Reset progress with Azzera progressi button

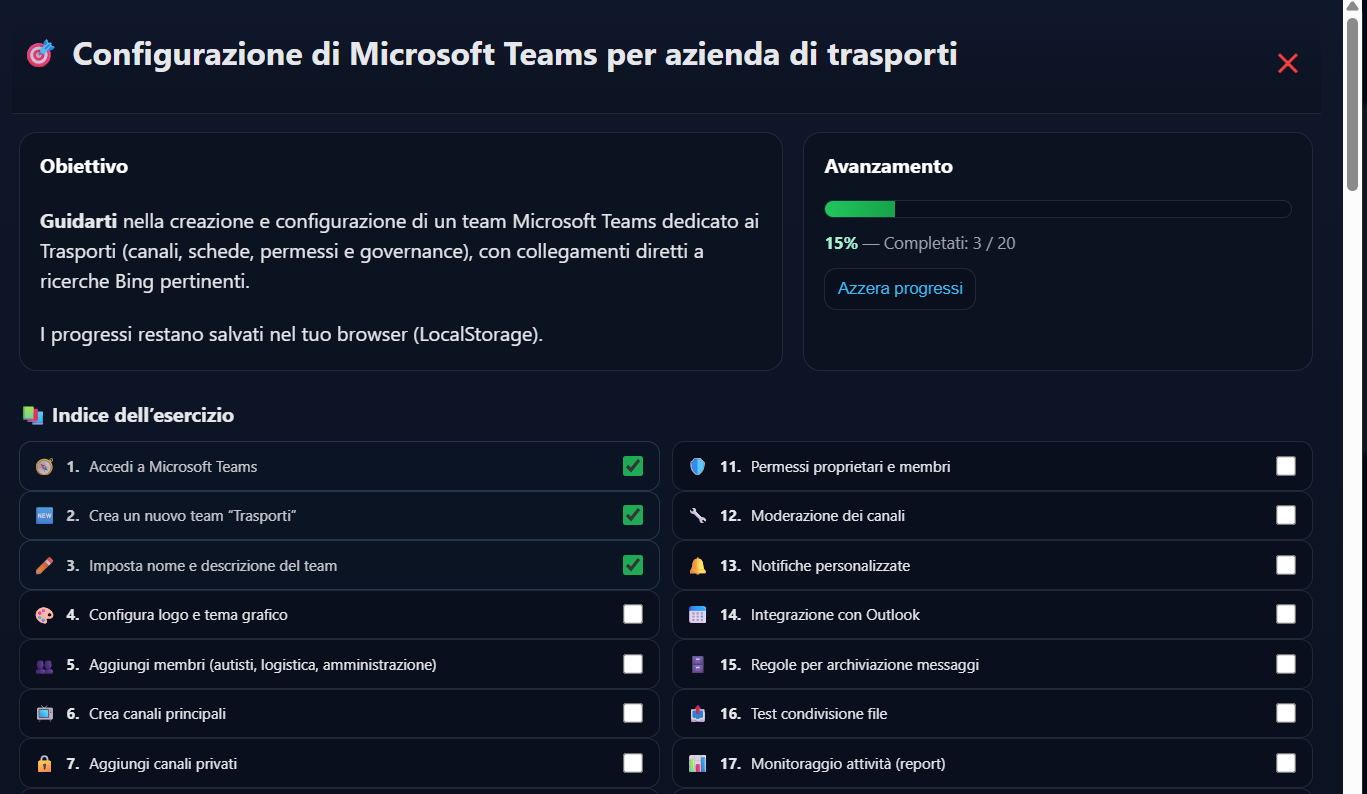point(900,289)
